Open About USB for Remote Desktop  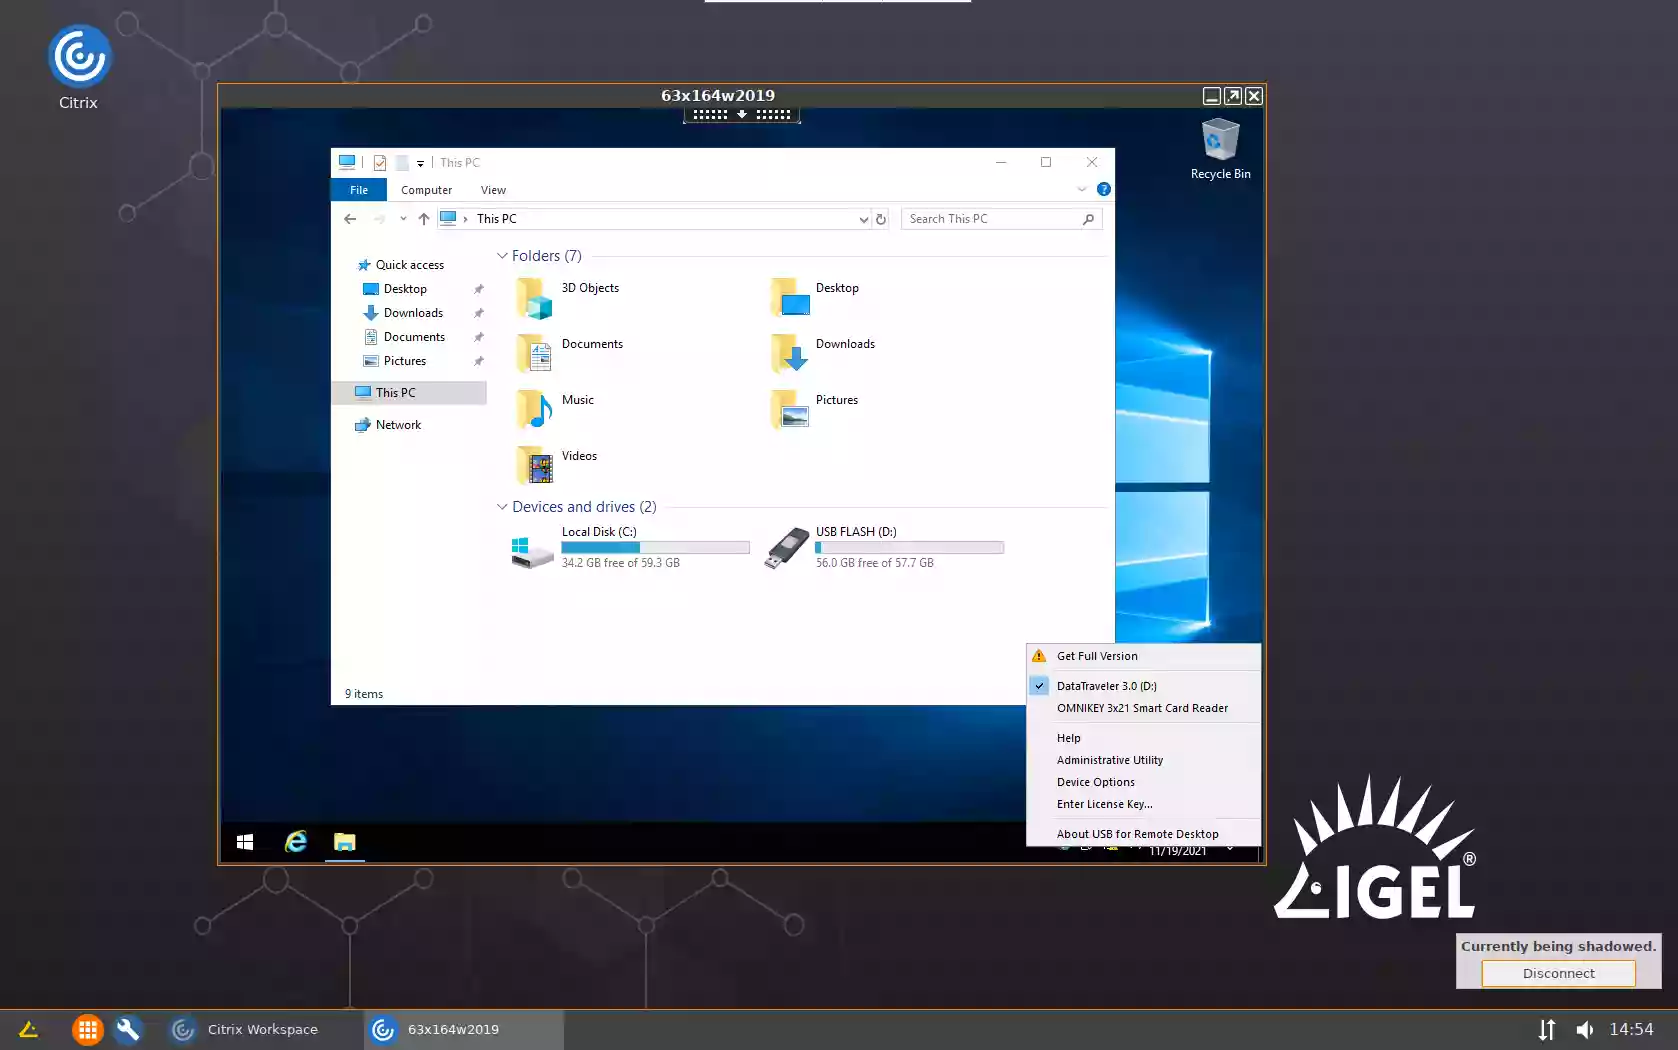1144,834
